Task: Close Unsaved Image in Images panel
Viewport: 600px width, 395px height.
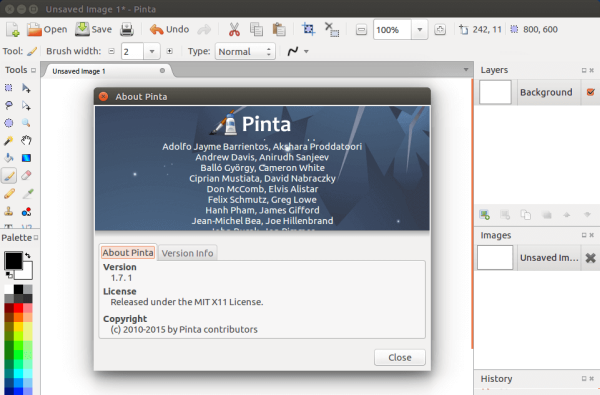Action: (590, 258)
